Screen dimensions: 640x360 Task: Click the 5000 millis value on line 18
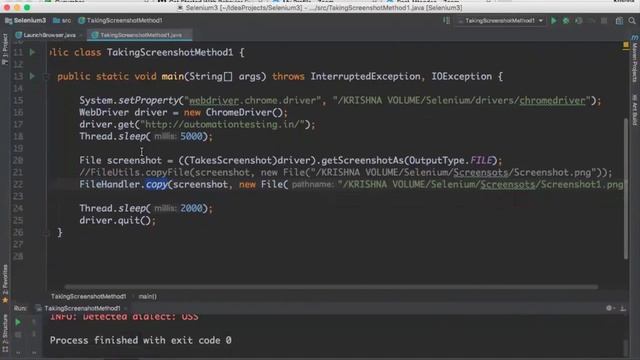(191, 136)
